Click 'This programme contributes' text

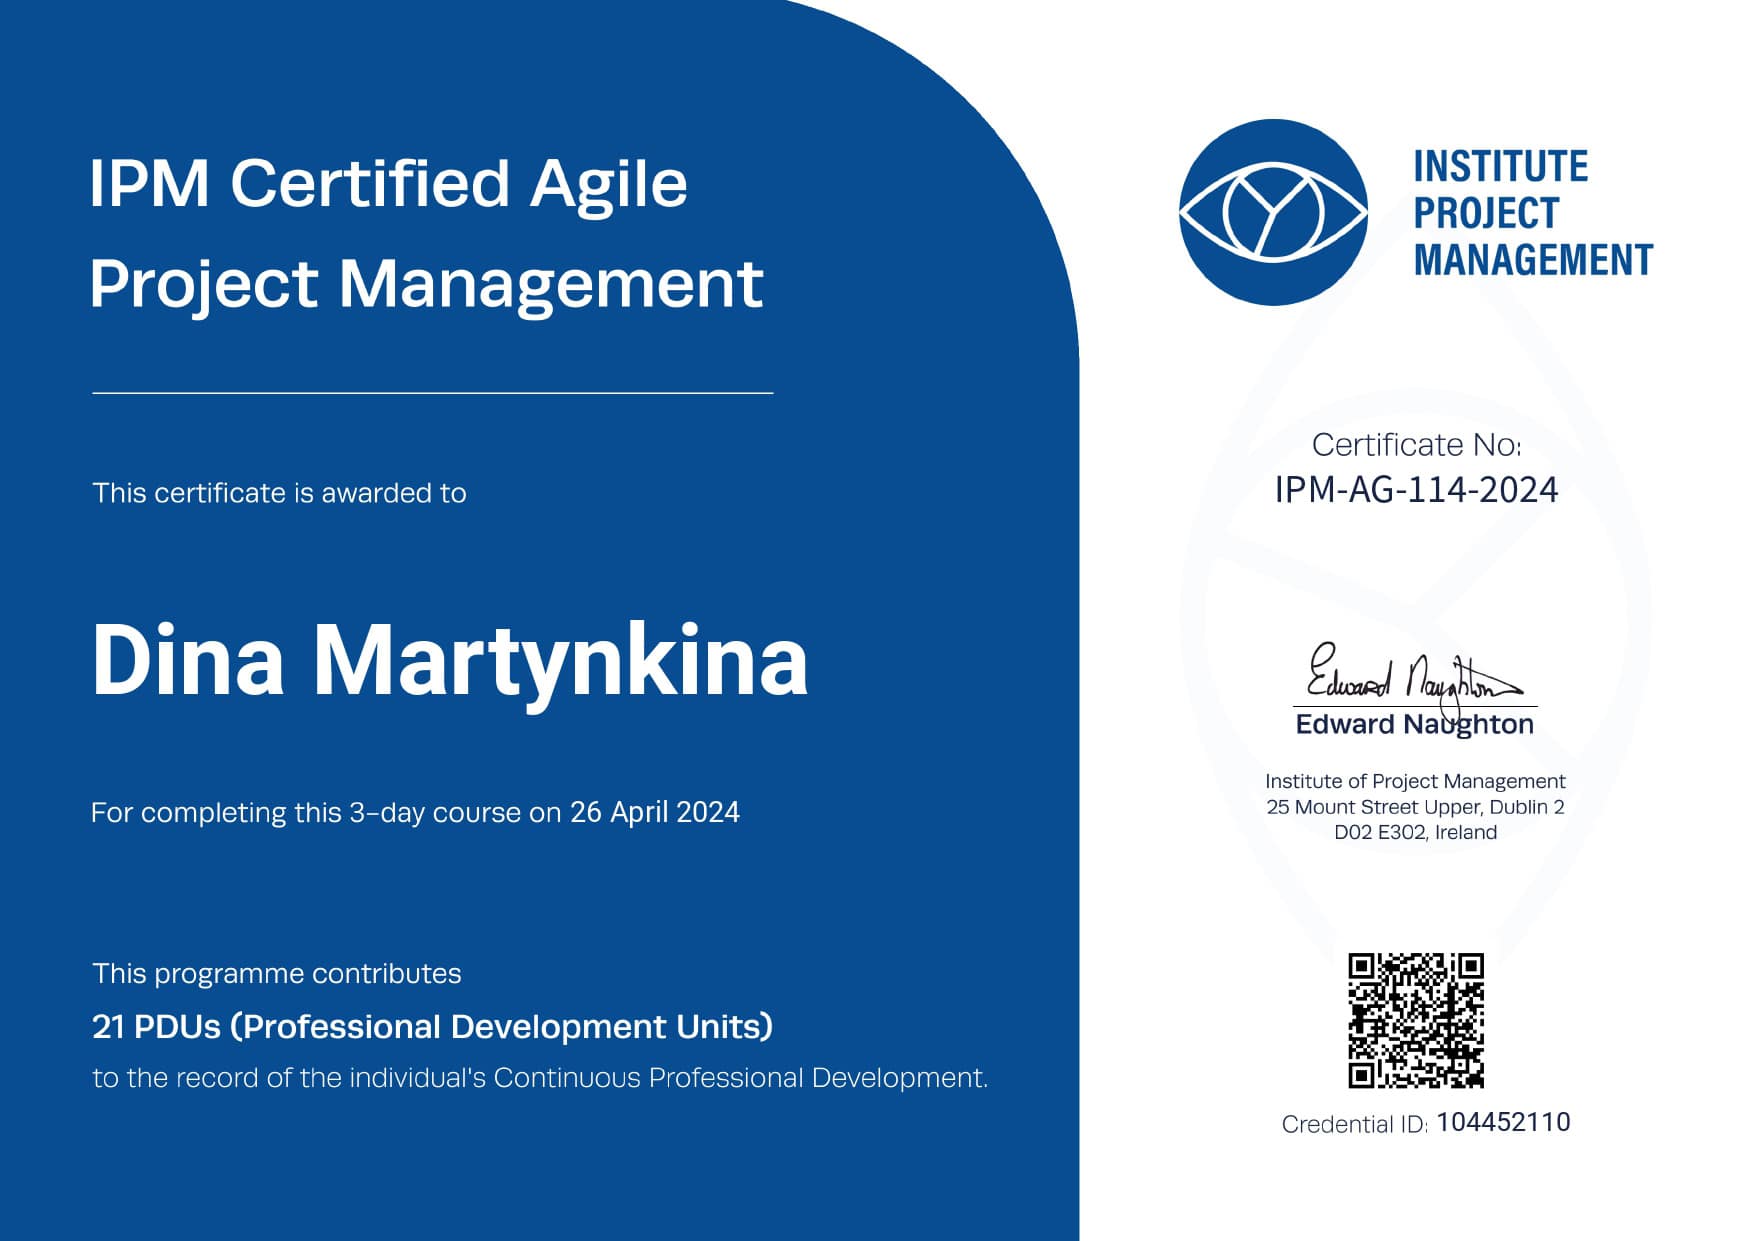[277, 973]
